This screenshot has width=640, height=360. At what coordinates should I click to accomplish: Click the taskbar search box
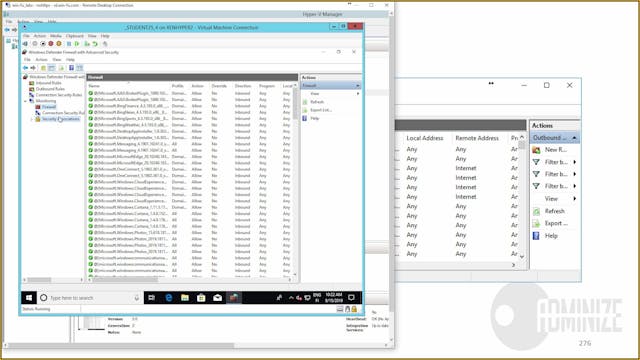[x=90, y=298]
